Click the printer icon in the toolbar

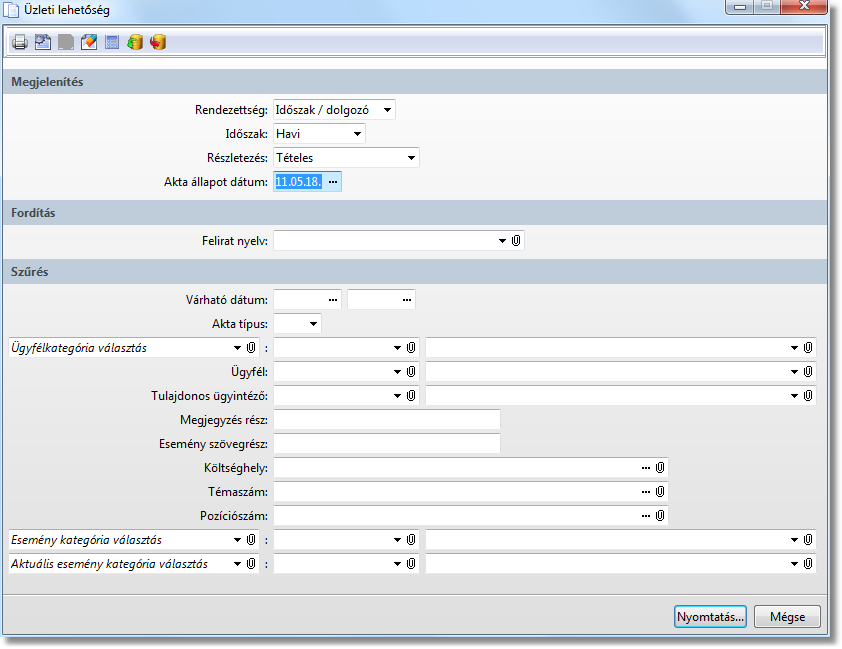click(x=19, y=42)
